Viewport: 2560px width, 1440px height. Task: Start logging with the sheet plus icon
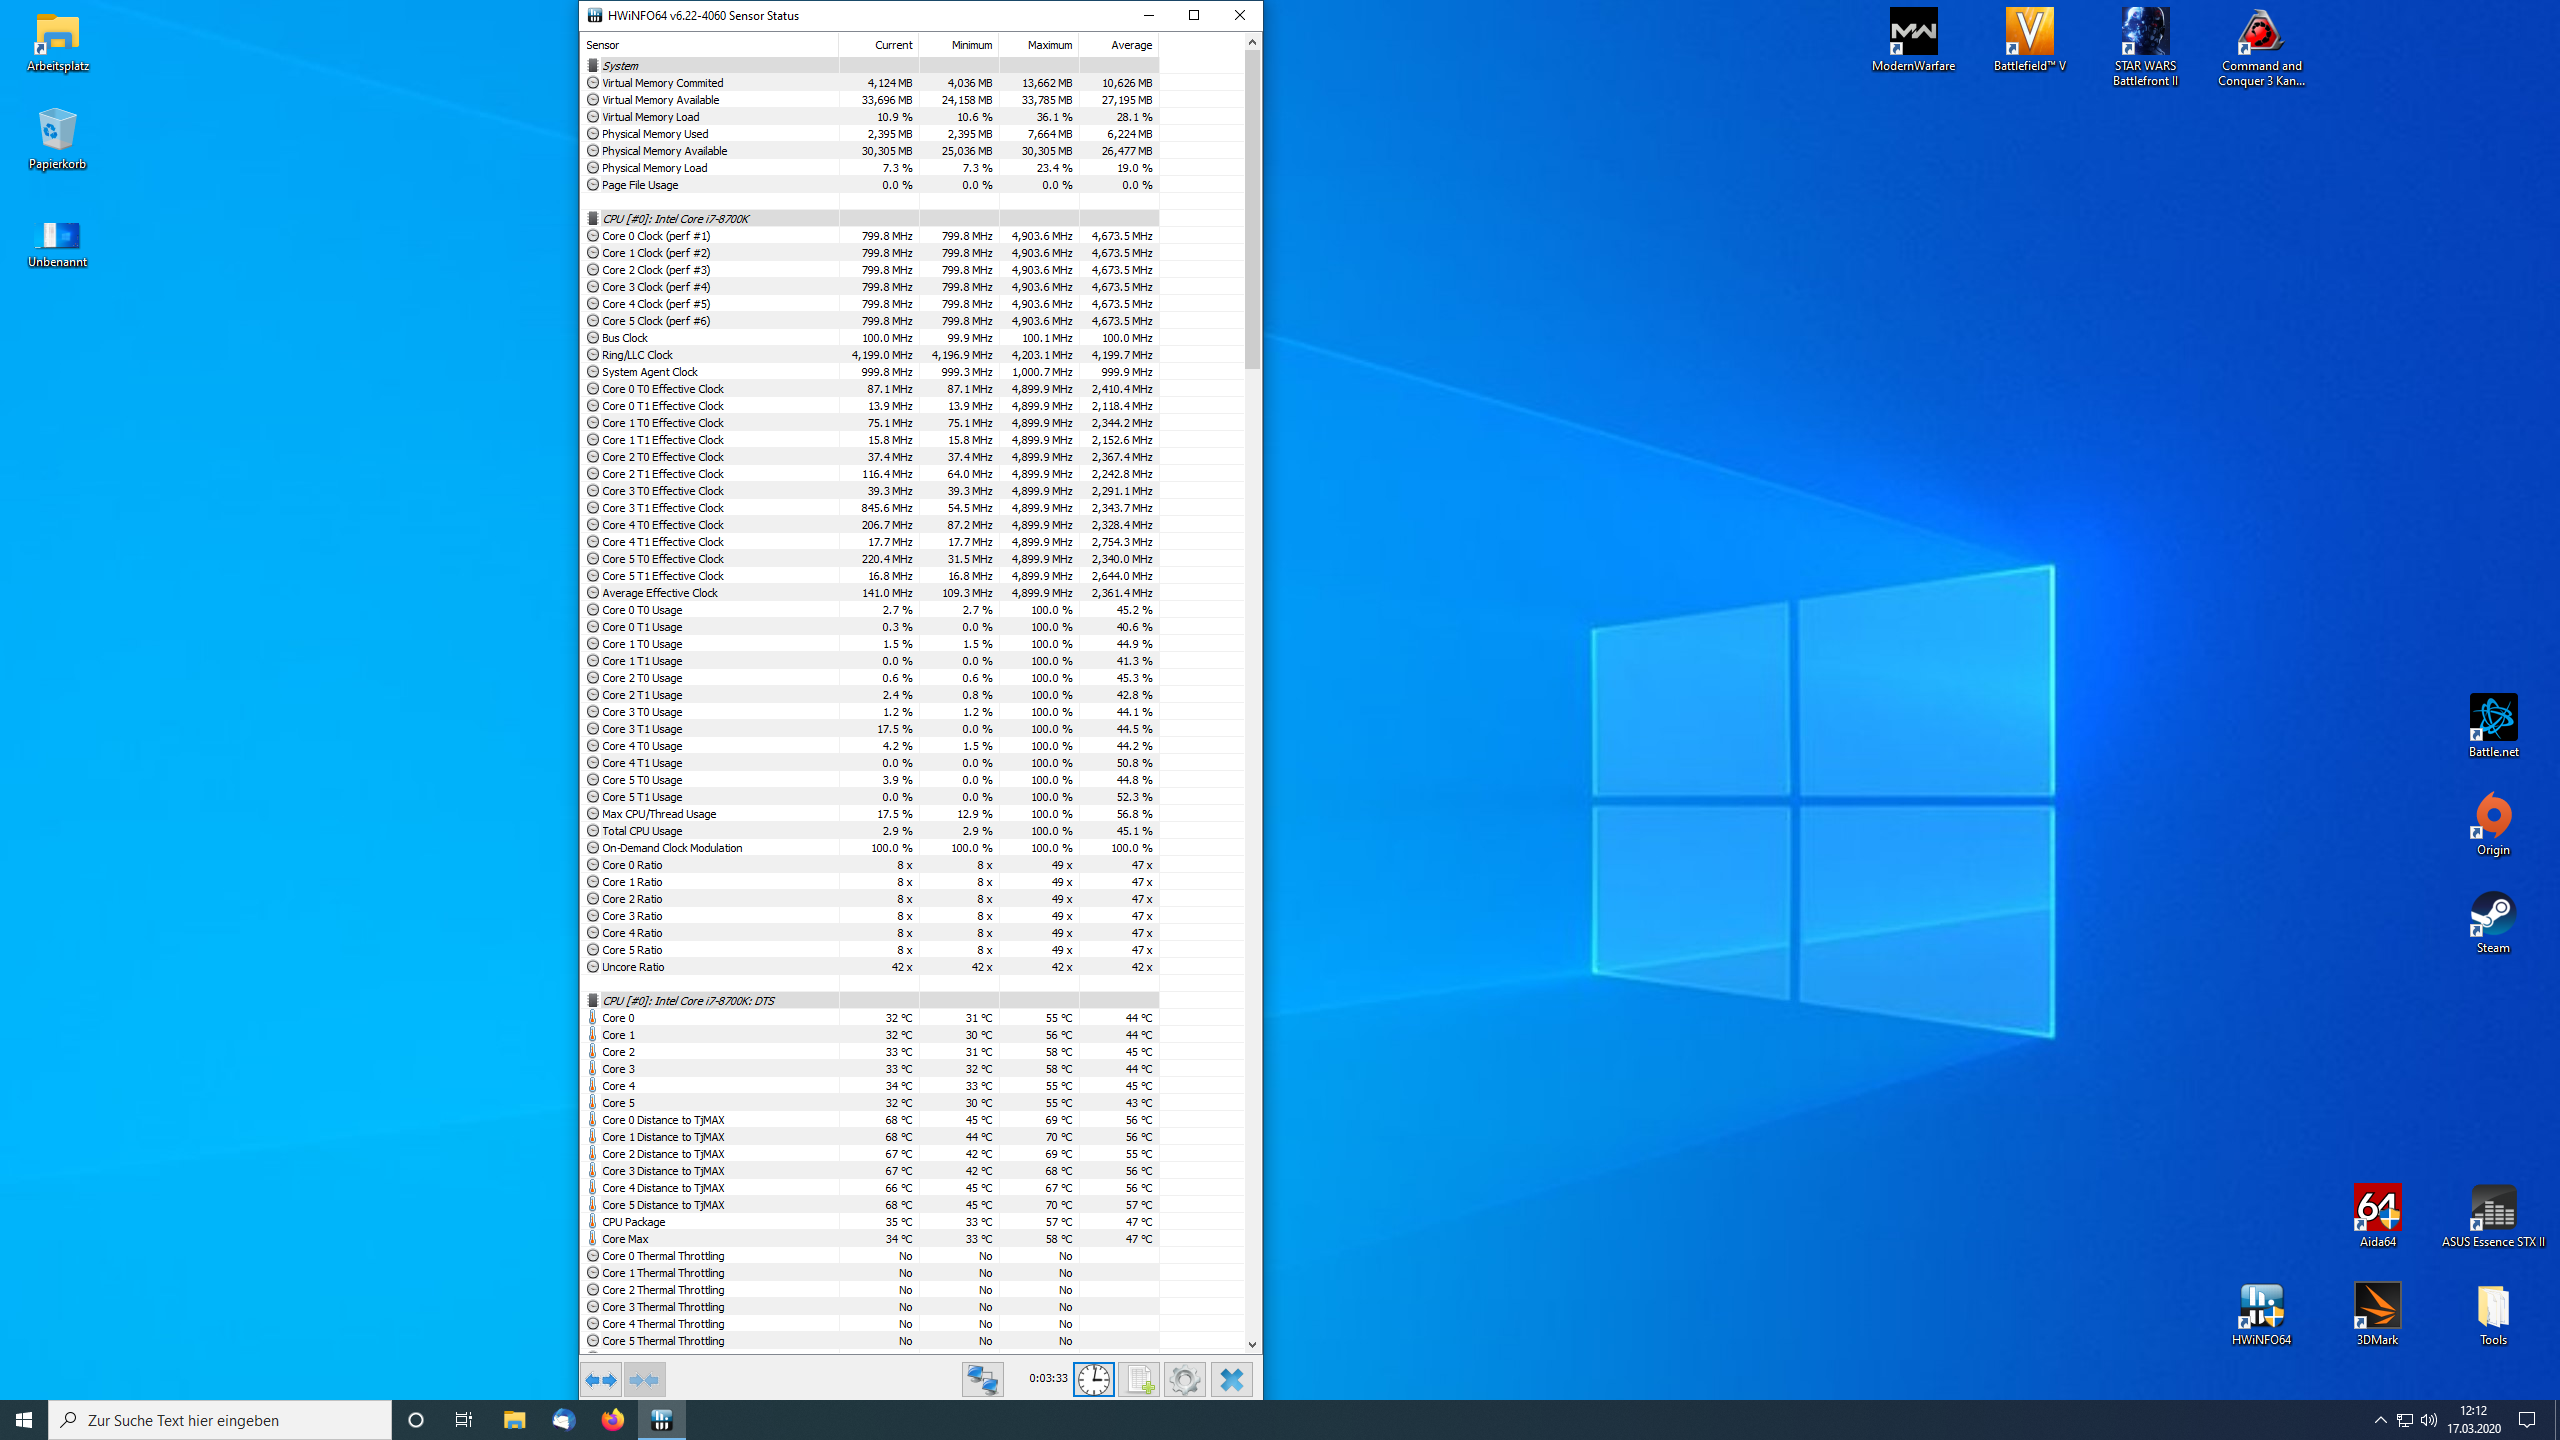[1139, 1380]
